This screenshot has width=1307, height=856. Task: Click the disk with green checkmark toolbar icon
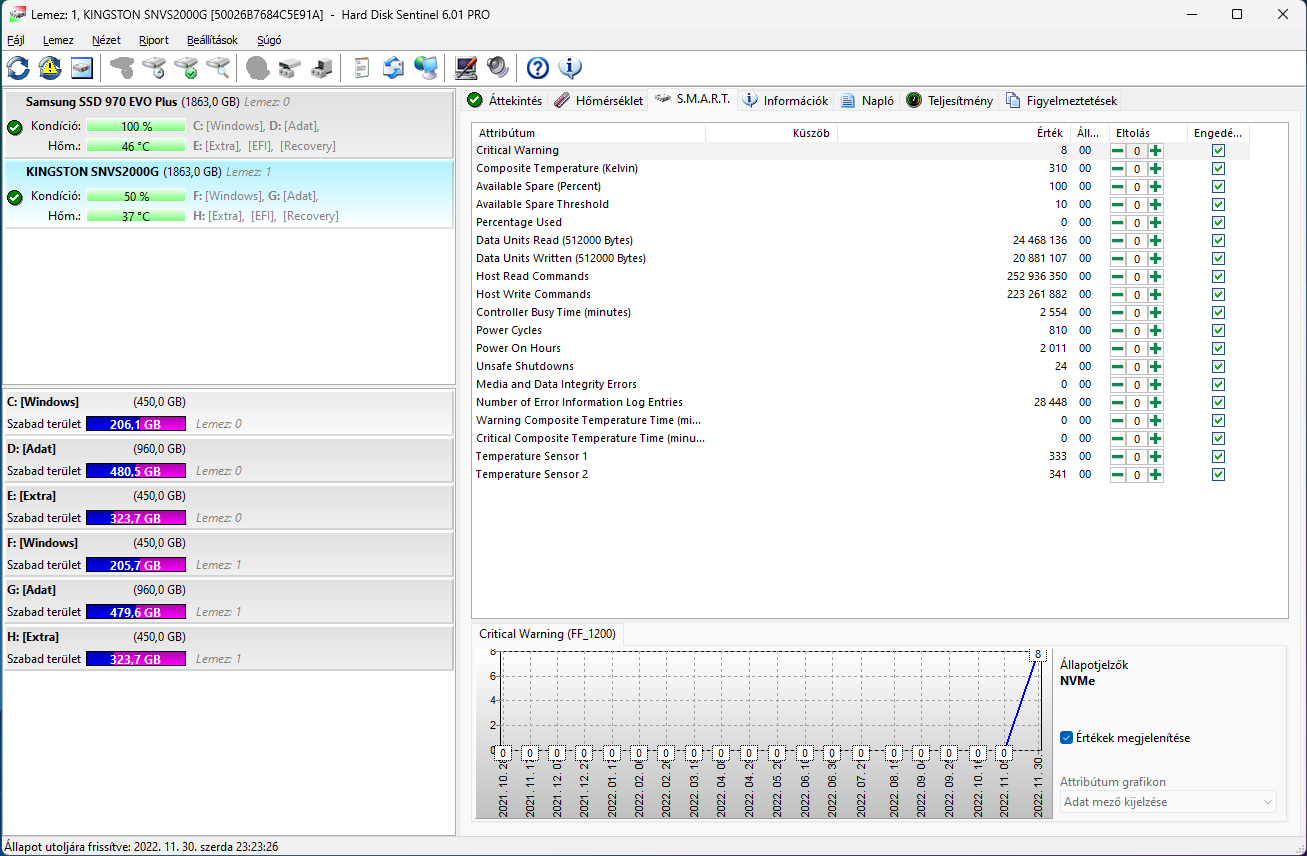point(186,68)
